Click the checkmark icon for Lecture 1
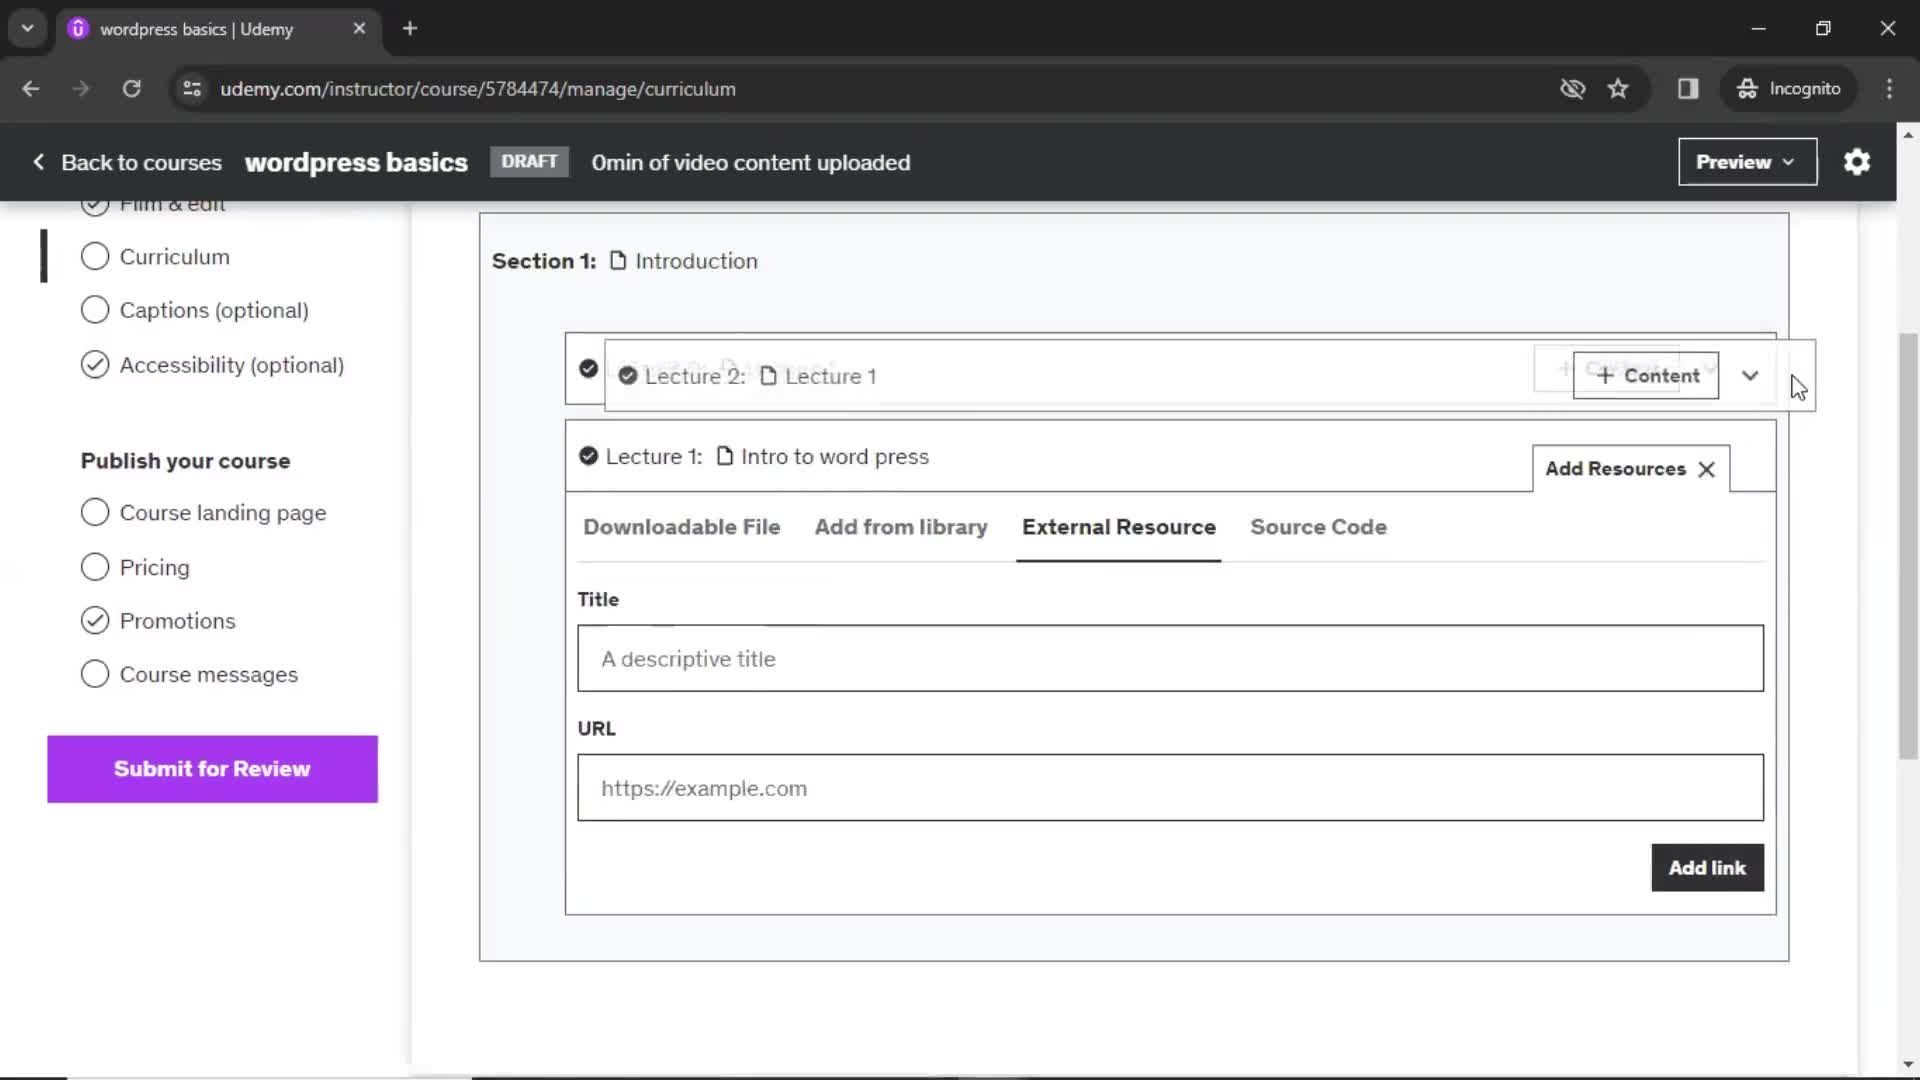1920x1080 pixels. [x=588, y=457]
